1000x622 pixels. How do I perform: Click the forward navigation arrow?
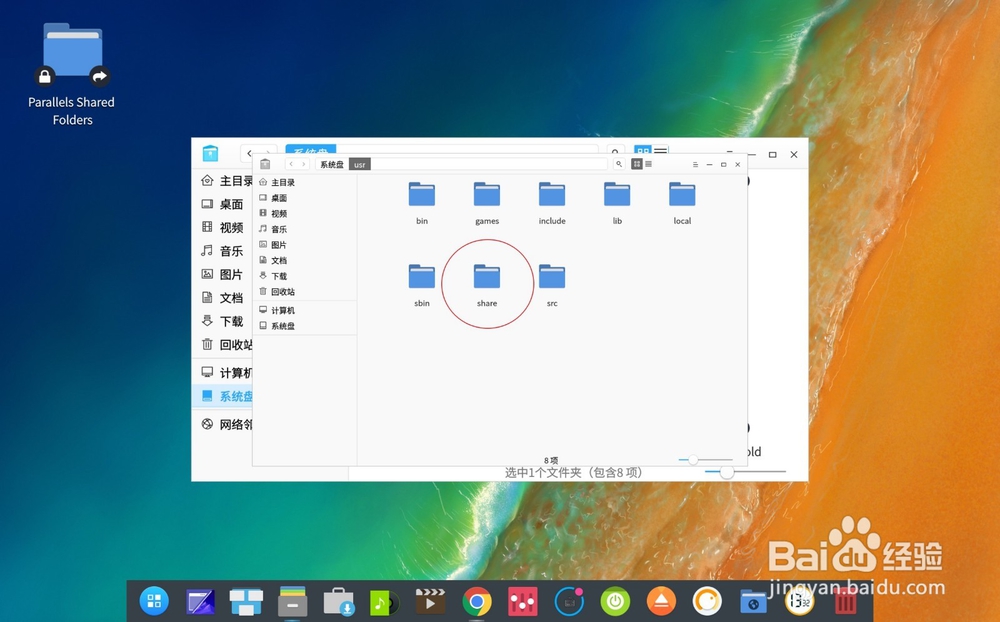pyautogui.click(x=304, y=163)
